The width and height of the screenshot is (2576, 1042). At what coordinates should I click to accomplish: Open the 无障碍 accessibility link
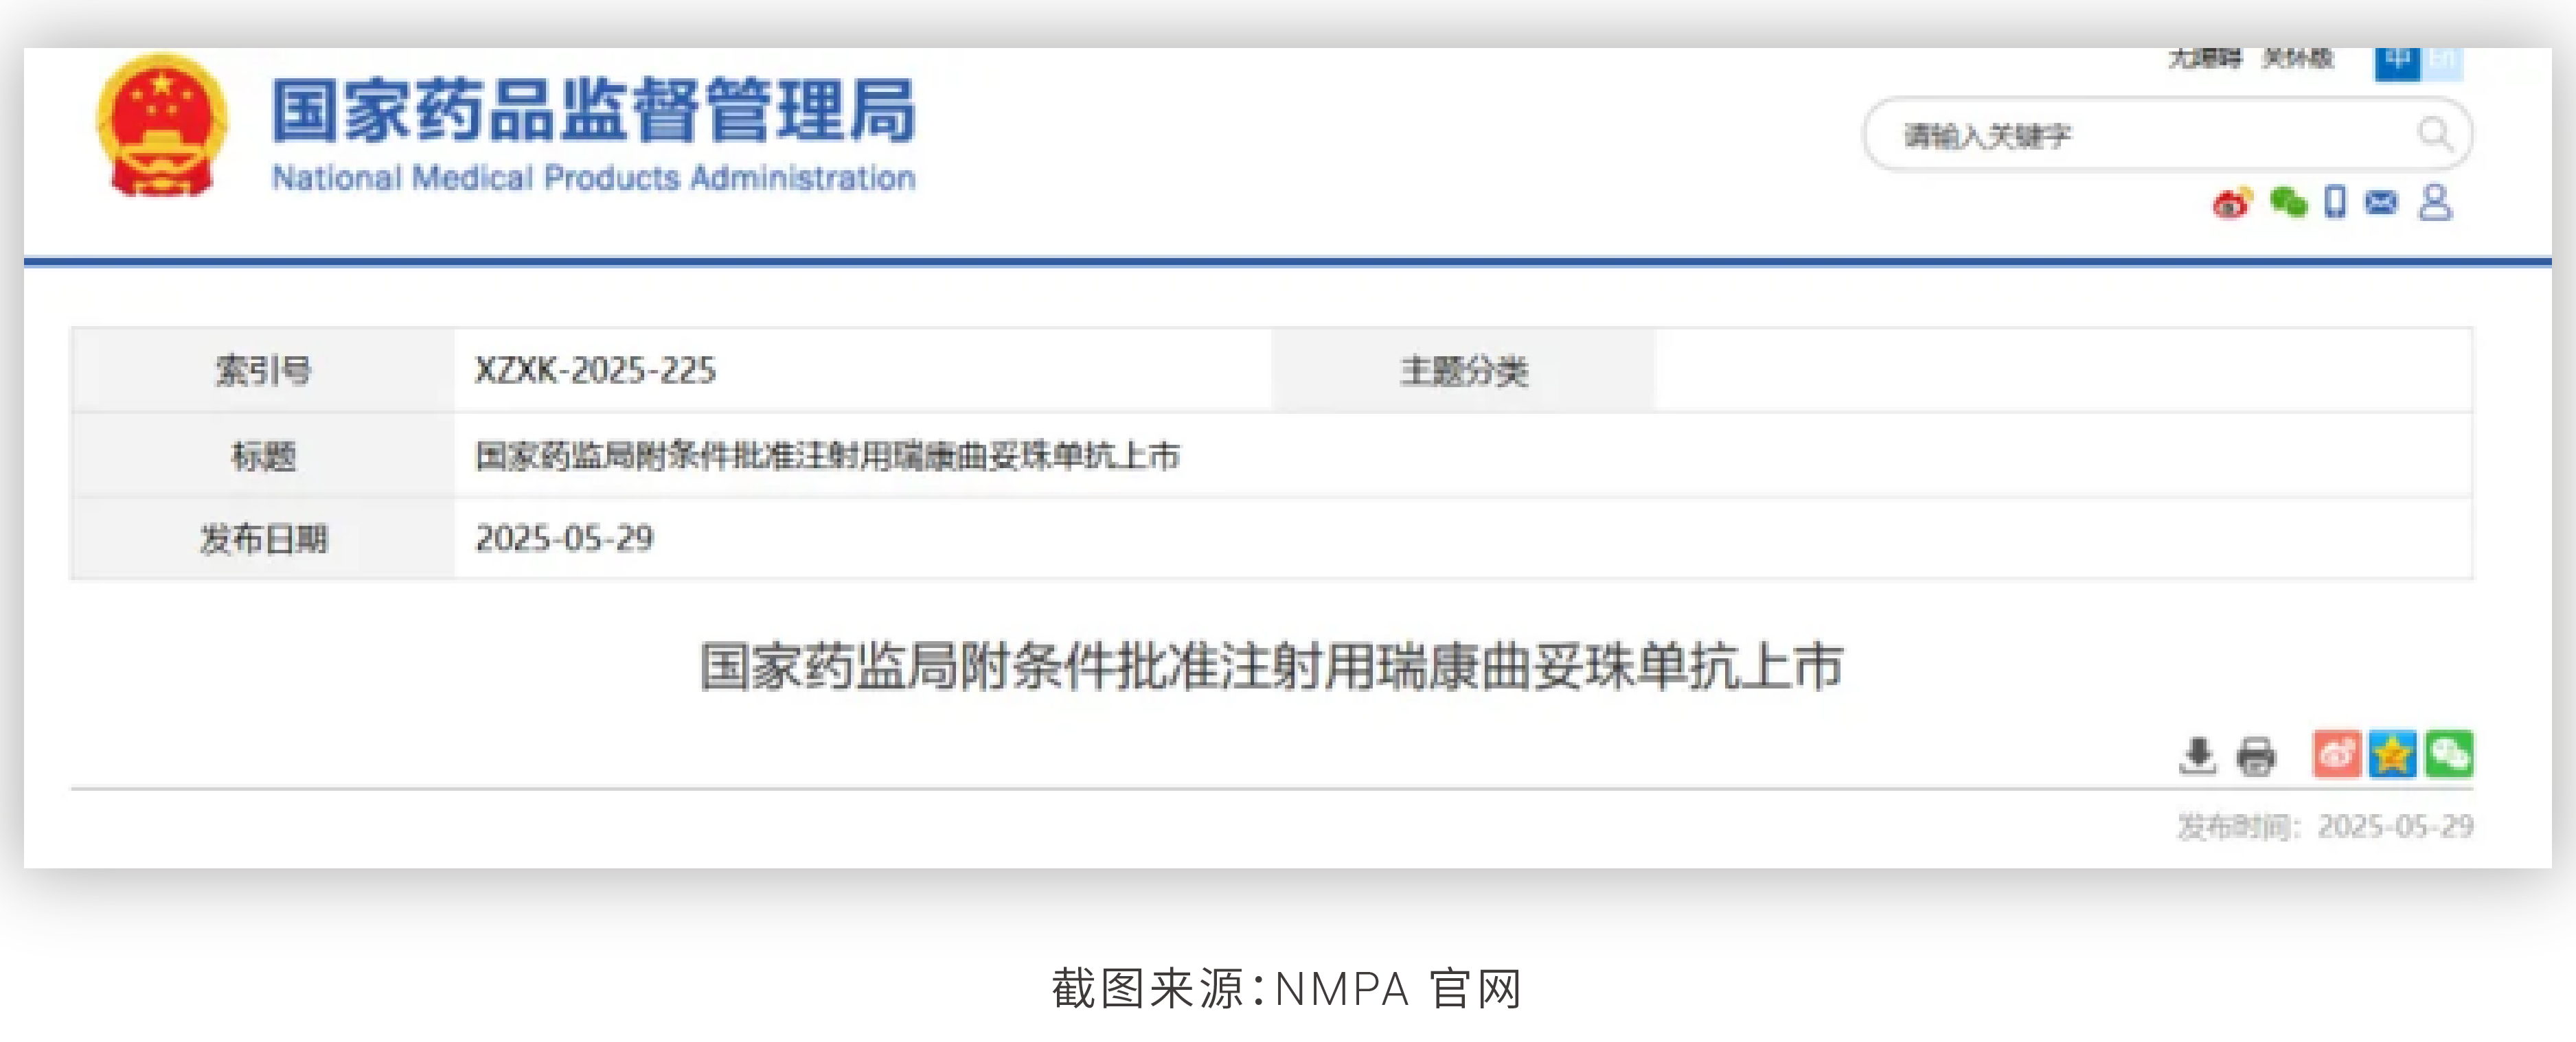2204,58
